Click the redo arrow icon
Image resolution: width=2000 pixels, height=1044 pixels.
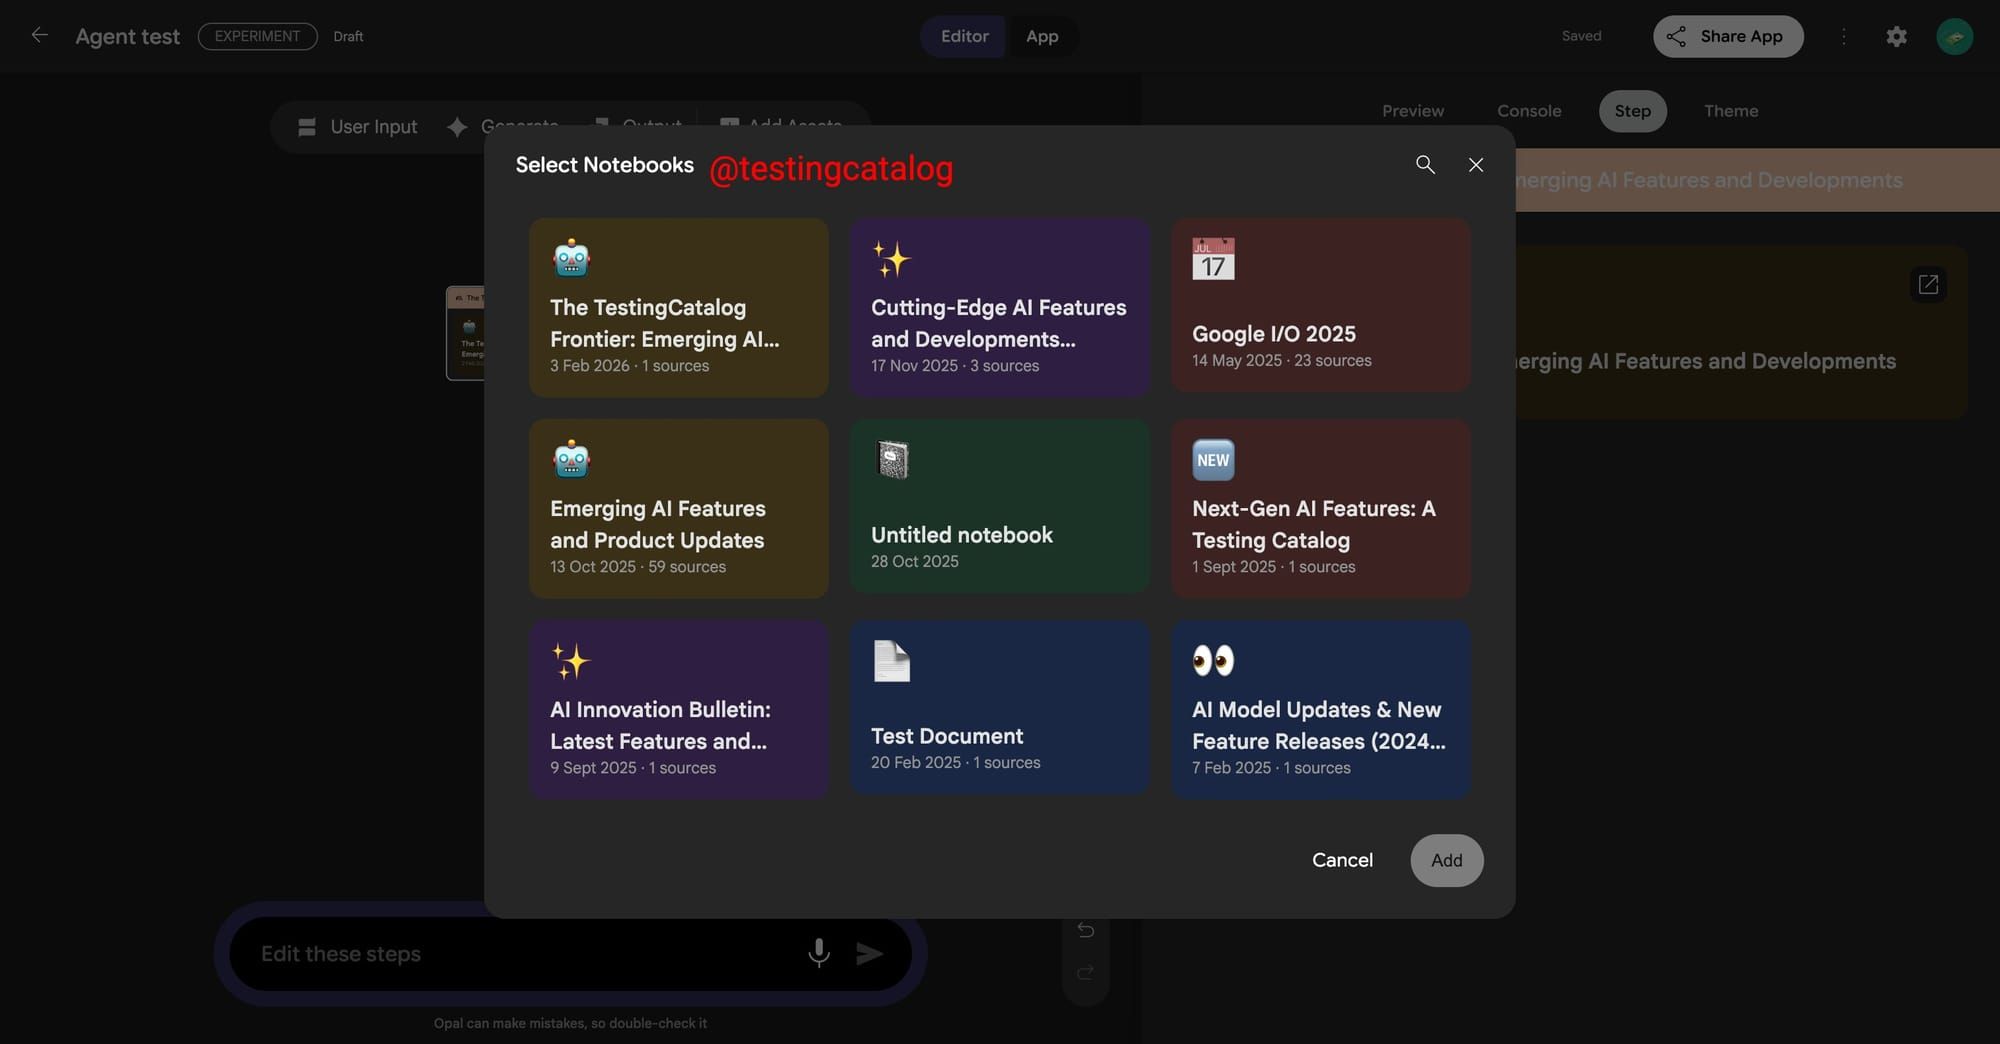pyautogui.click(x=1085, y=972)
